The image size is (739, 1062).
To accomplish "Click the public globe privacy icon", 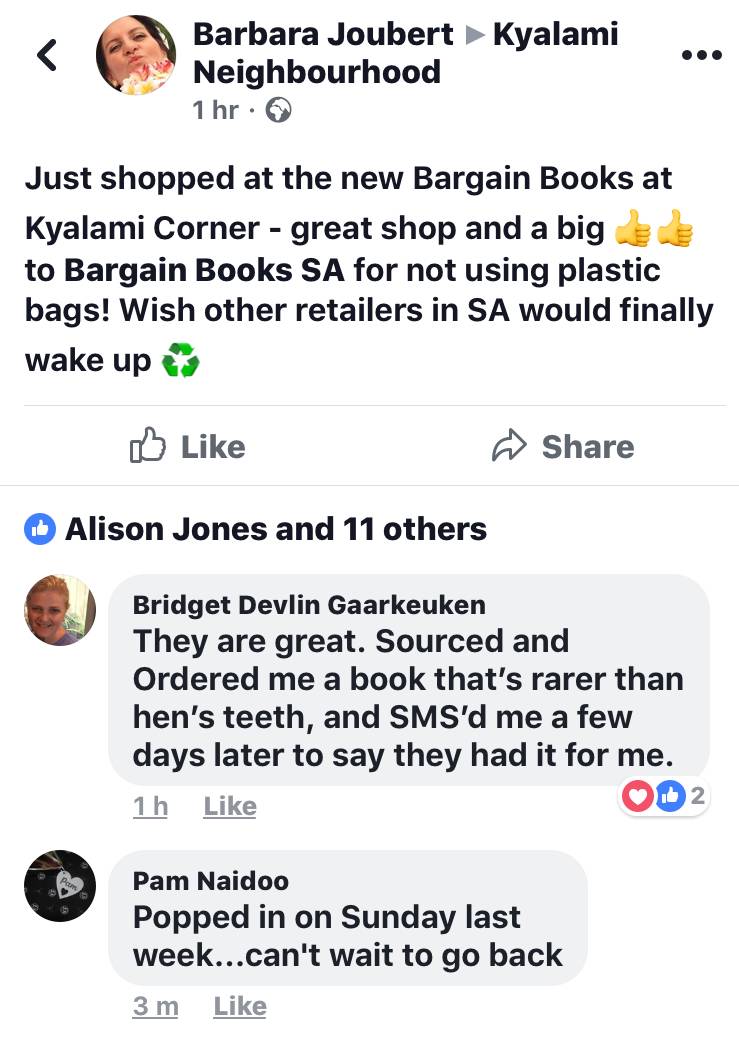I will pyautogui.click(x=278, y=110).
